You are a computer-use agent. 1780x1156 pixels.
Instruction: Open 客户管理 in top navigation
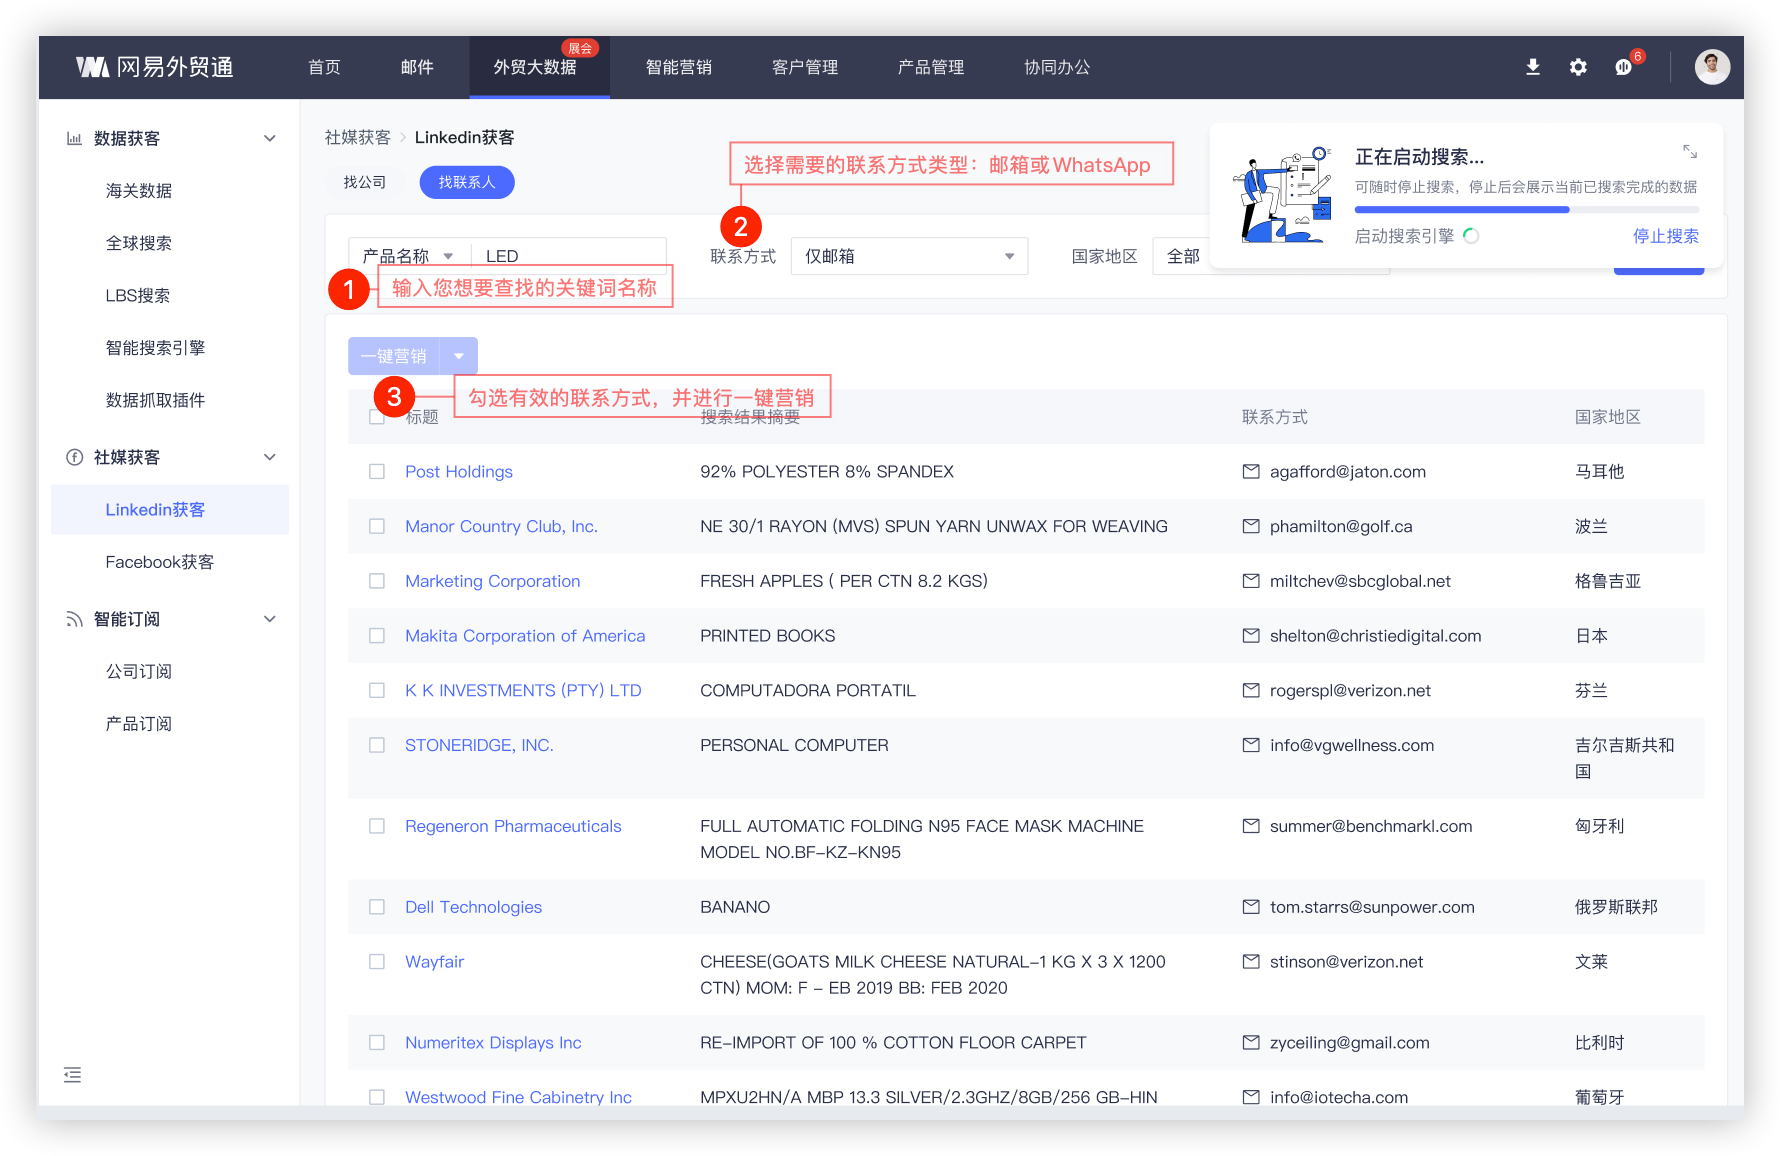805,67
